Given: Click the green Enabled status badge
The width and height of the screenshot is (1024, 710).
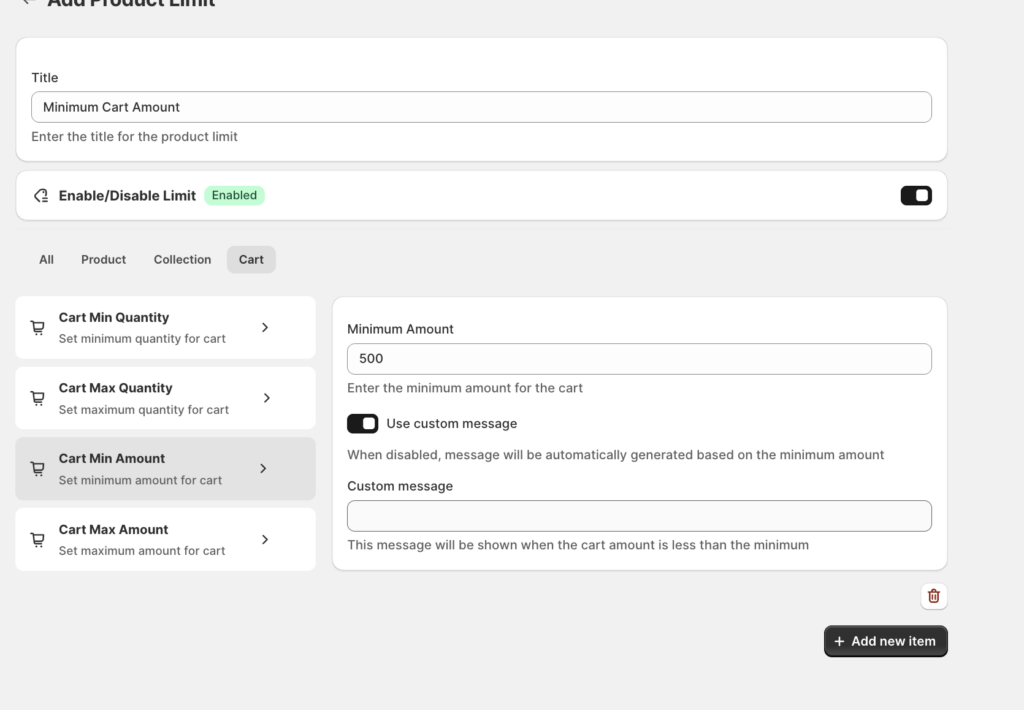Looking at the screenshot, I should (234, 195).
